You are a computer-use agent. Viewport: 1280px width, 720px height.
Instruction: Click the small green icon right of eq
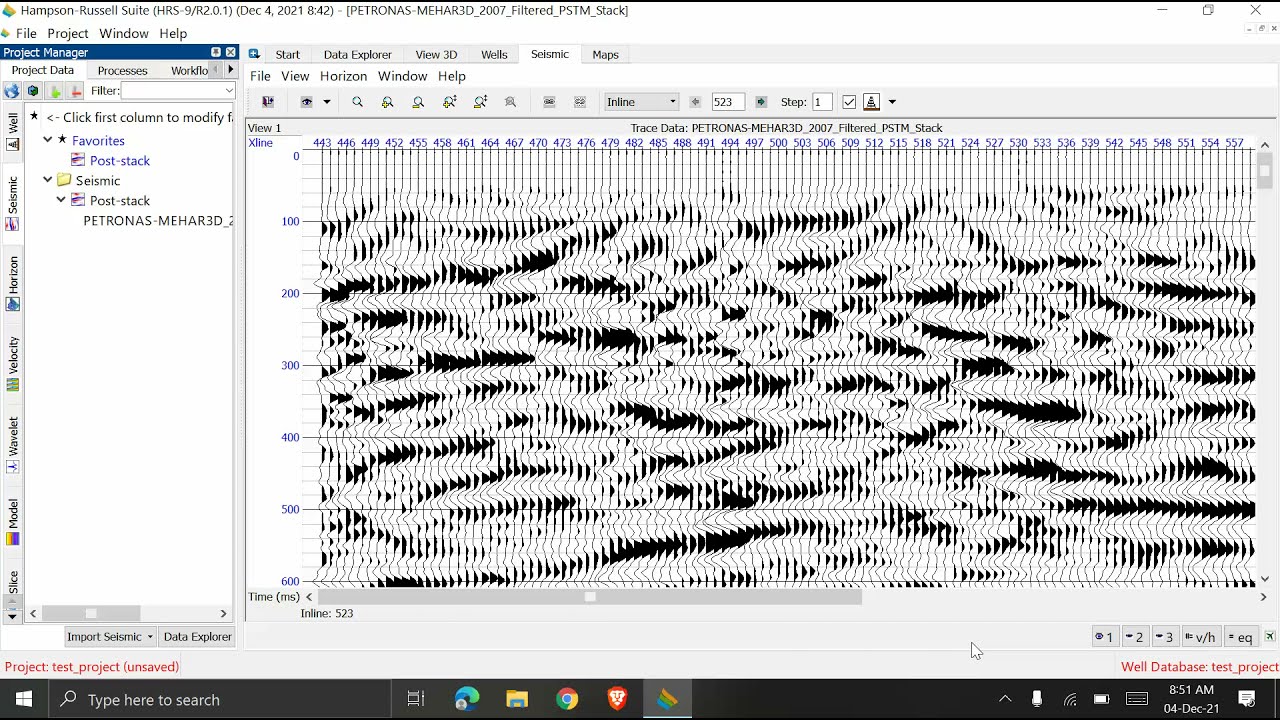1270,637
